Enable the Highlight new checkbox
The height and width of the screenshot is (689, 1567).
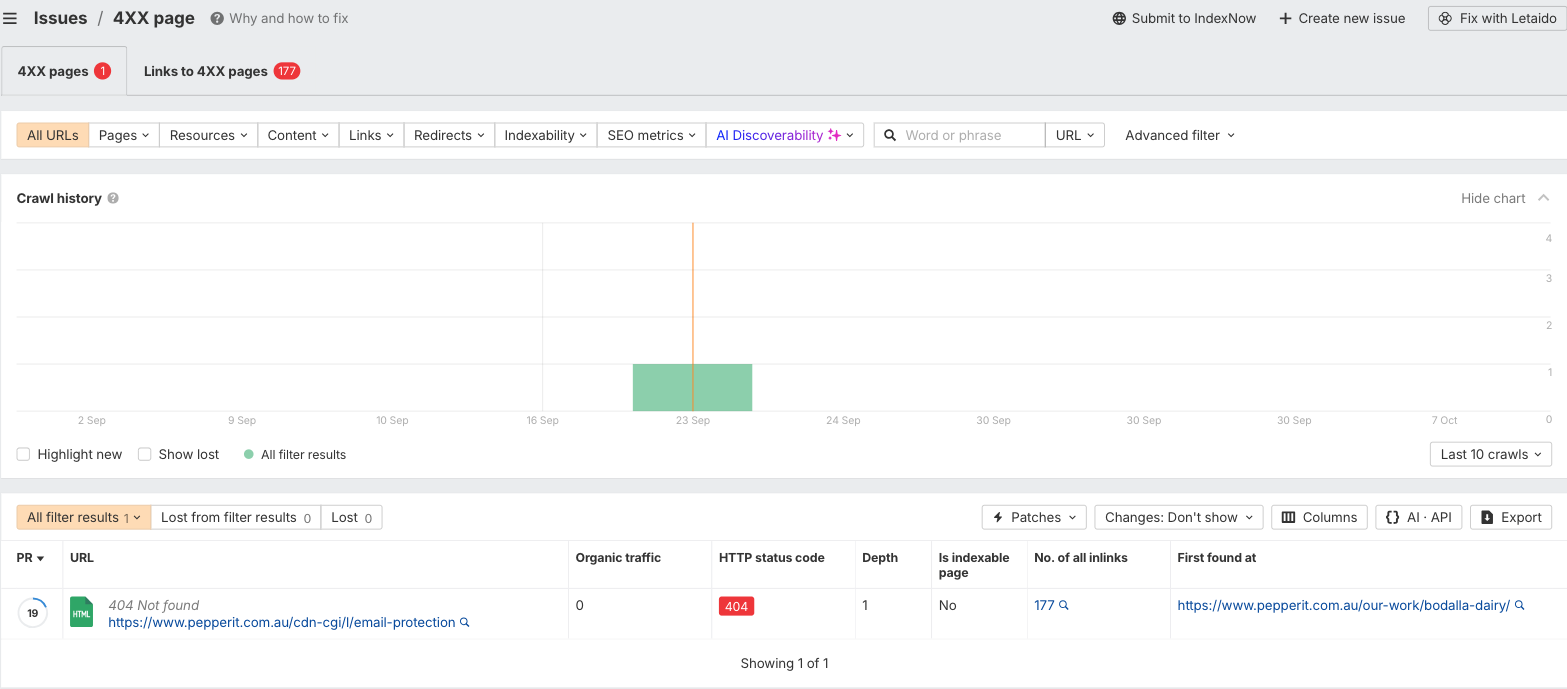23,454
